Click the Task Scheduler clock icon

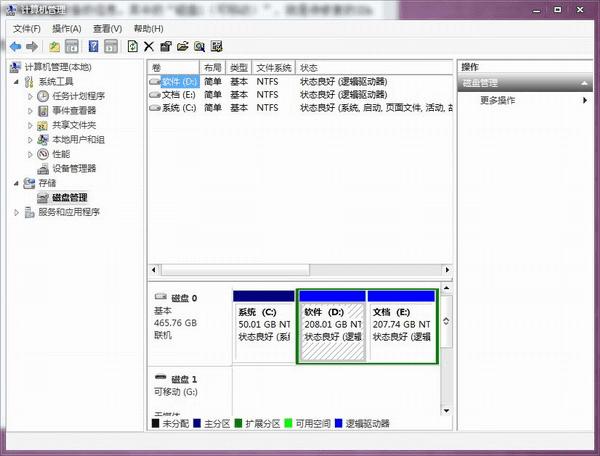click(x=43, y=96)
